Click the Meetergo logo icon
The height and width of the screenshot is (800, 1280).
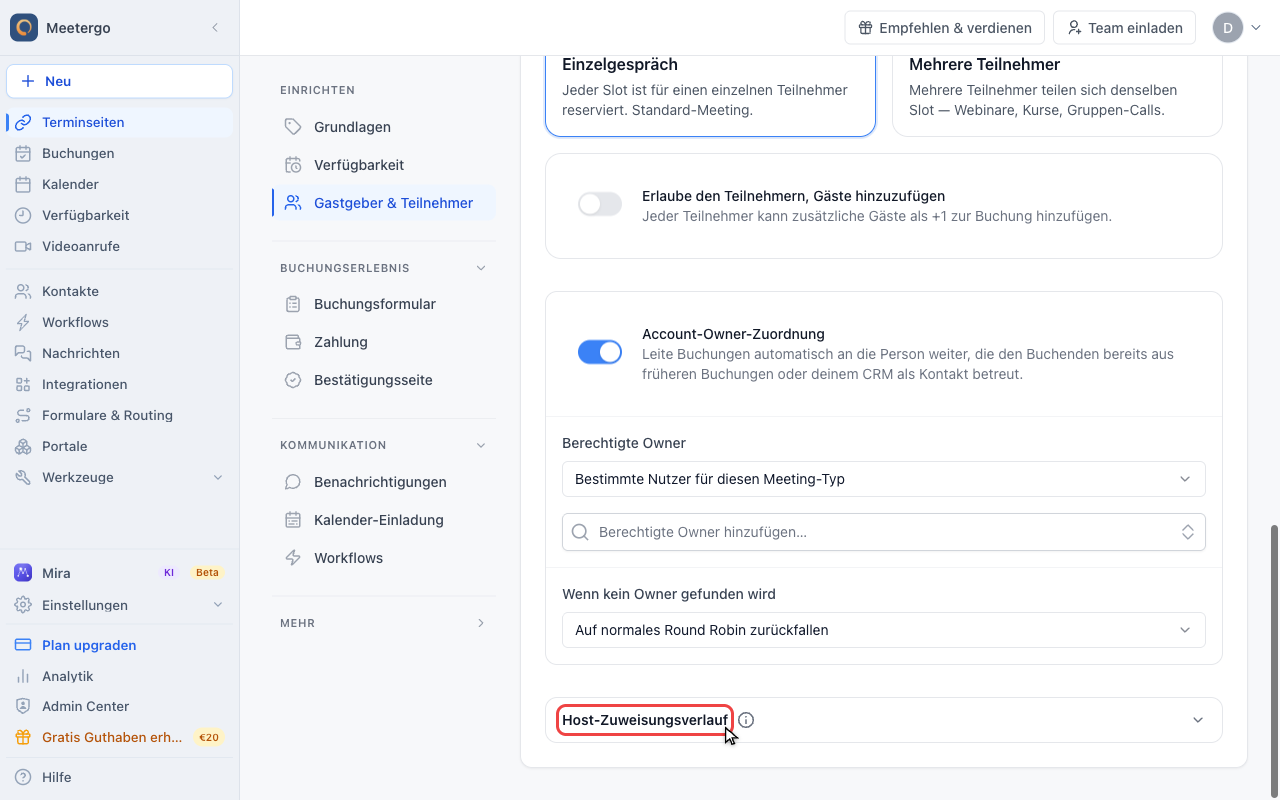point(24,28)
